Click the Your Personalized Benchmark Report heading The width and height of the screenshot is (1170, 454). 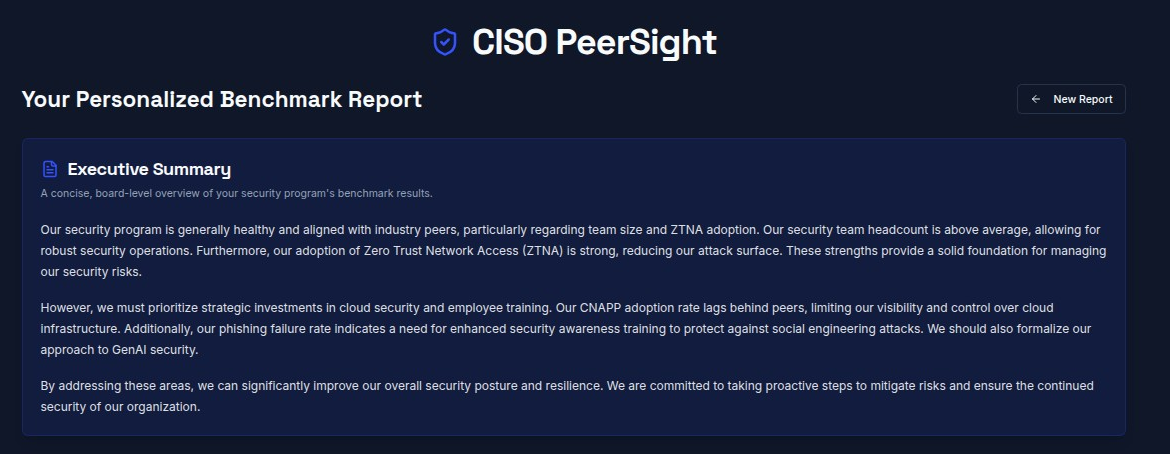pos(222,100)
